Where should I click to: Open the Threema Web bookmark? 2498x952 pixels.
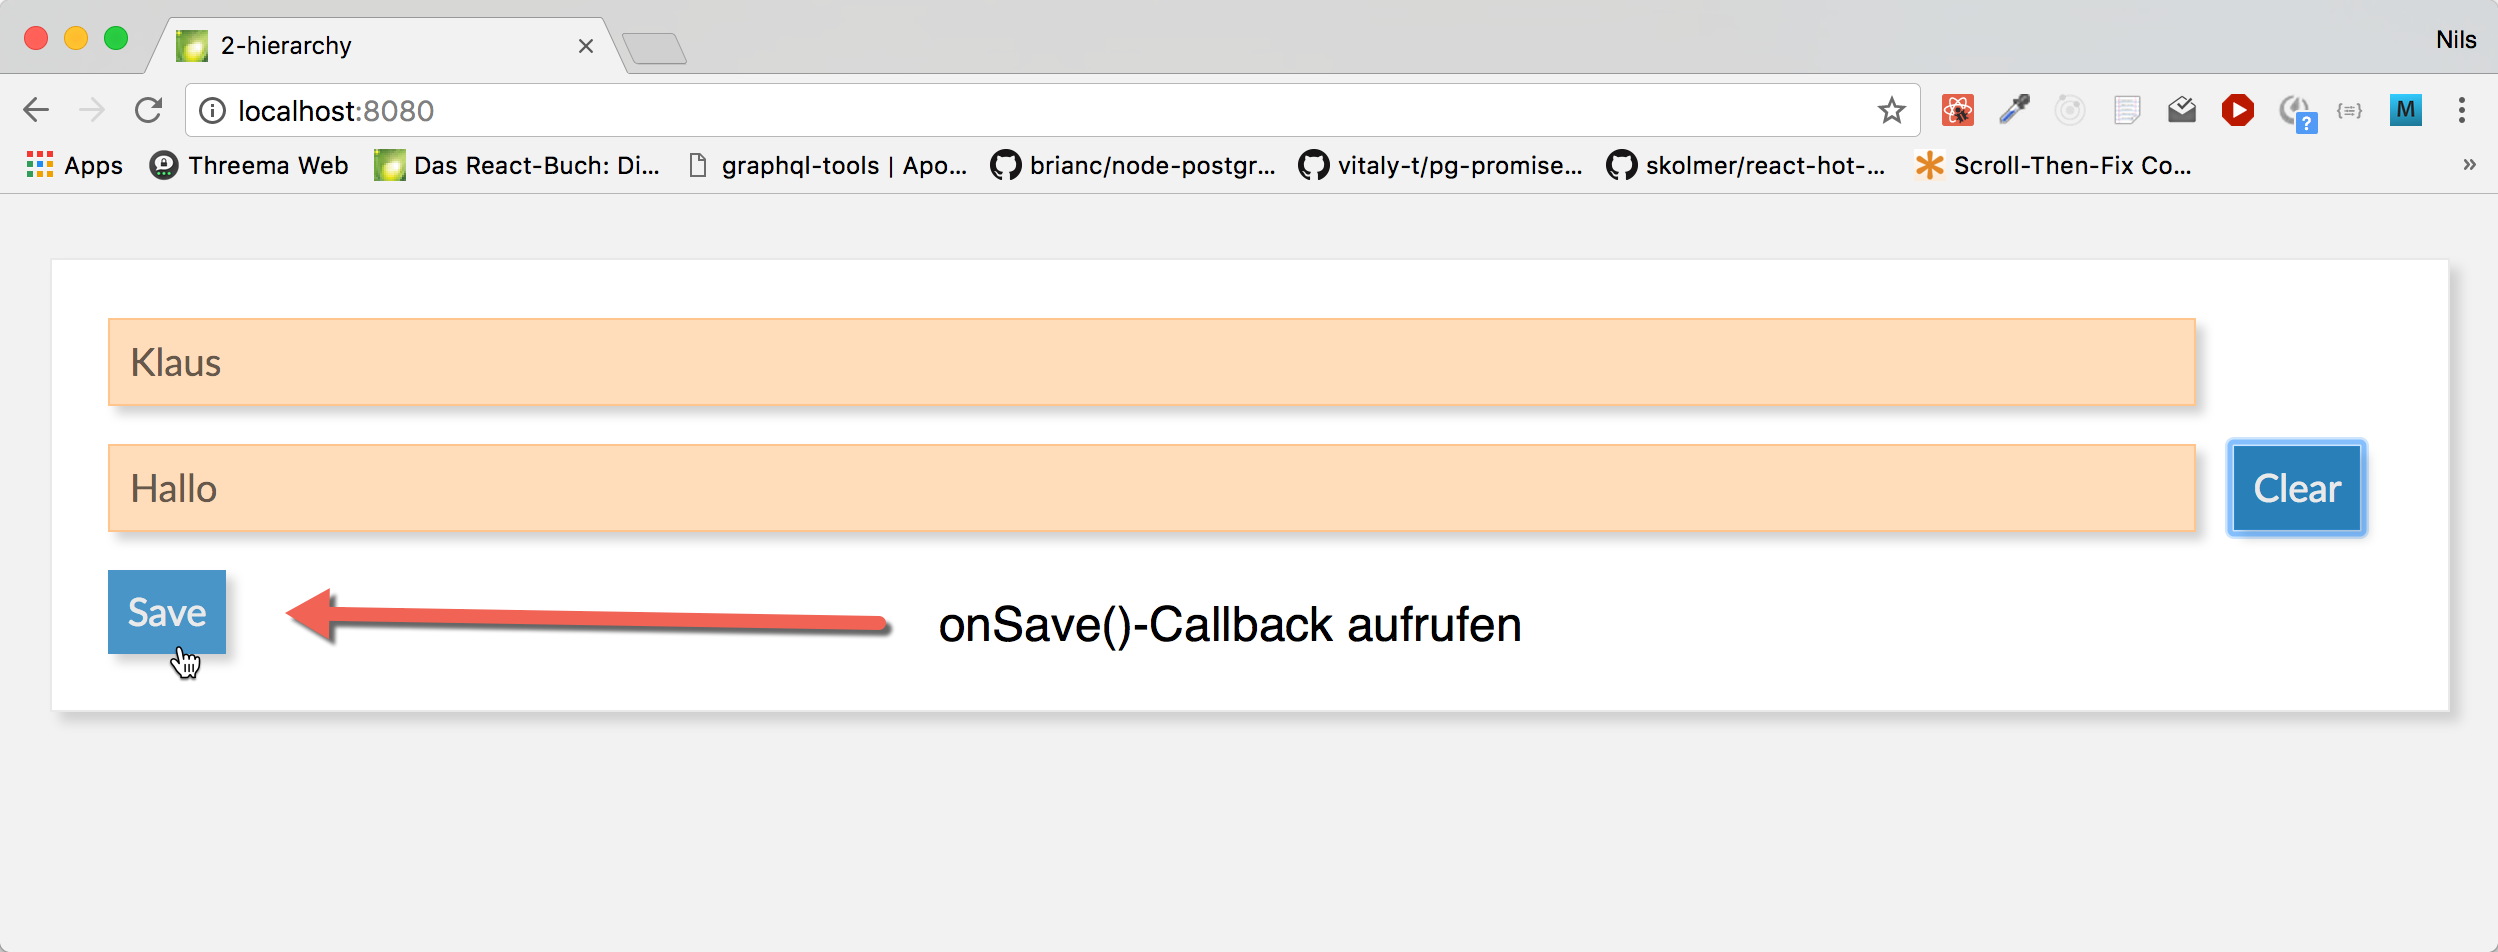click(x=249, y=165)
